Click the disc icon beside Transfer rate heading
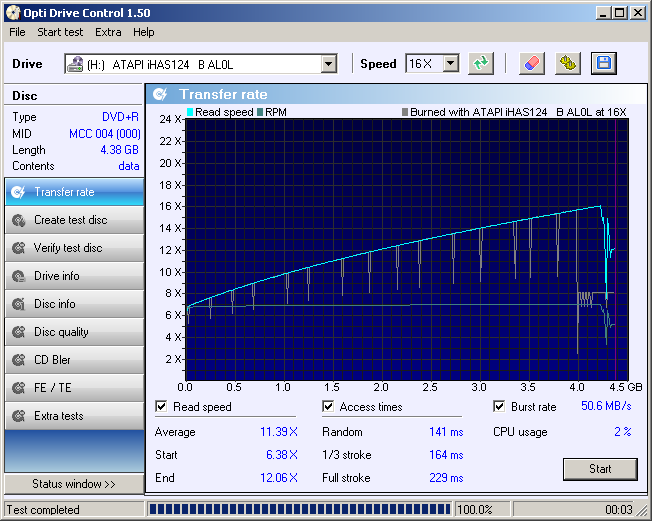The height and width of the screenshot is (521, 652). click(160, 94)
